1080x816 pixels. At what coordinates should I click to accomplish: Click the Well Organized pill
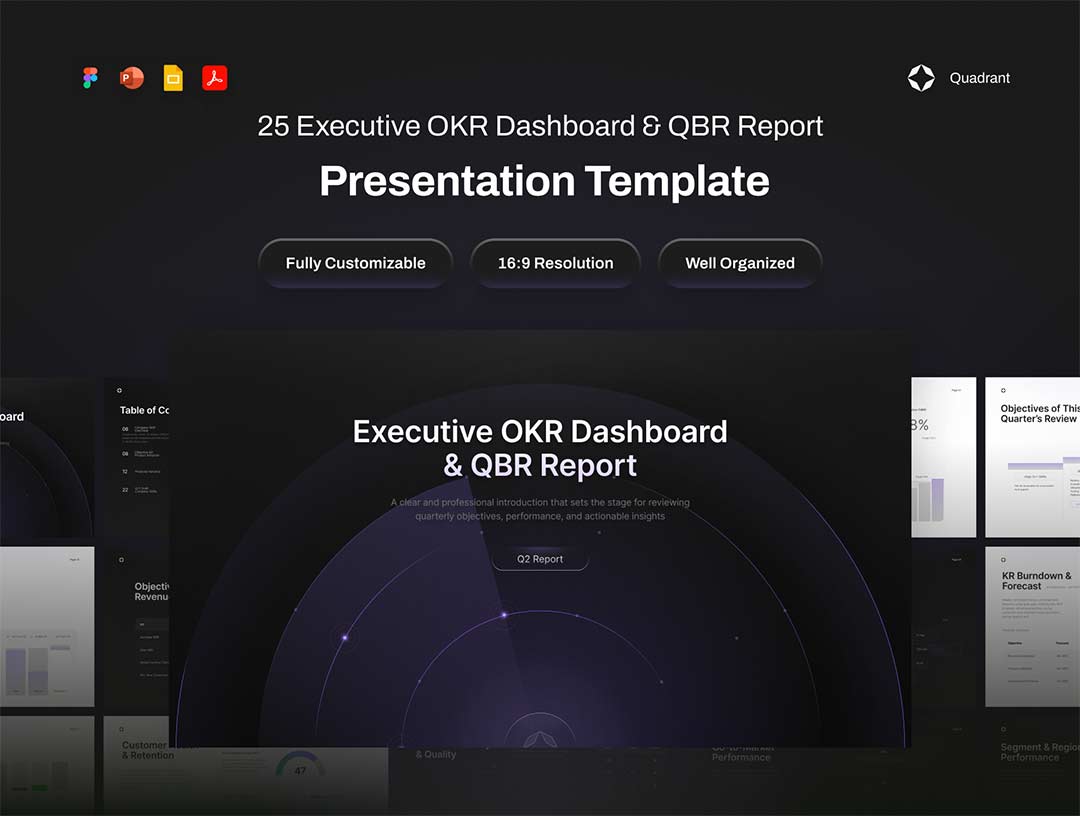[740, 263]
